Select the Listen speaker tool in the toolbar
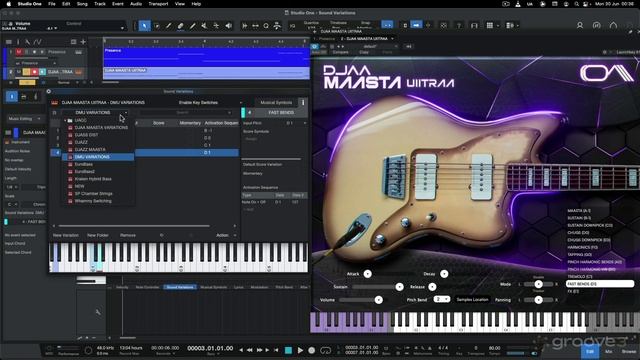Screen dimensions: 640x360 tap(228, 26)
